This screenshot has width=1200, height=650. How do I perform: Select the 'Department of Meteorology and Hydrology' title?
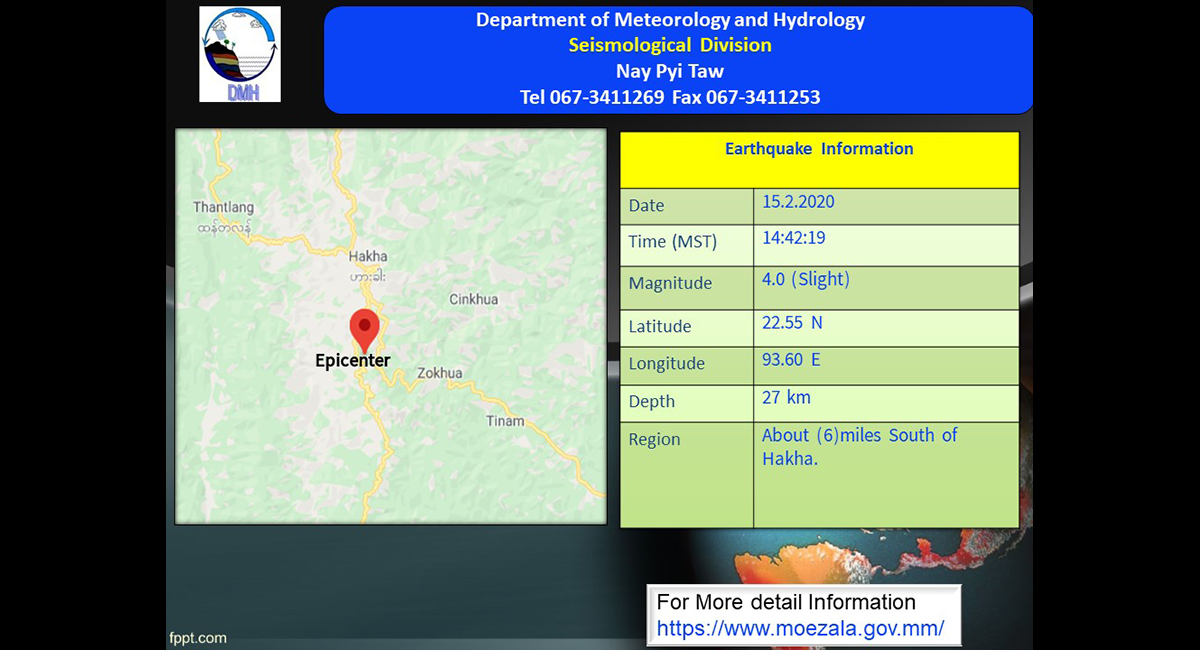click(x=670, y=20)
